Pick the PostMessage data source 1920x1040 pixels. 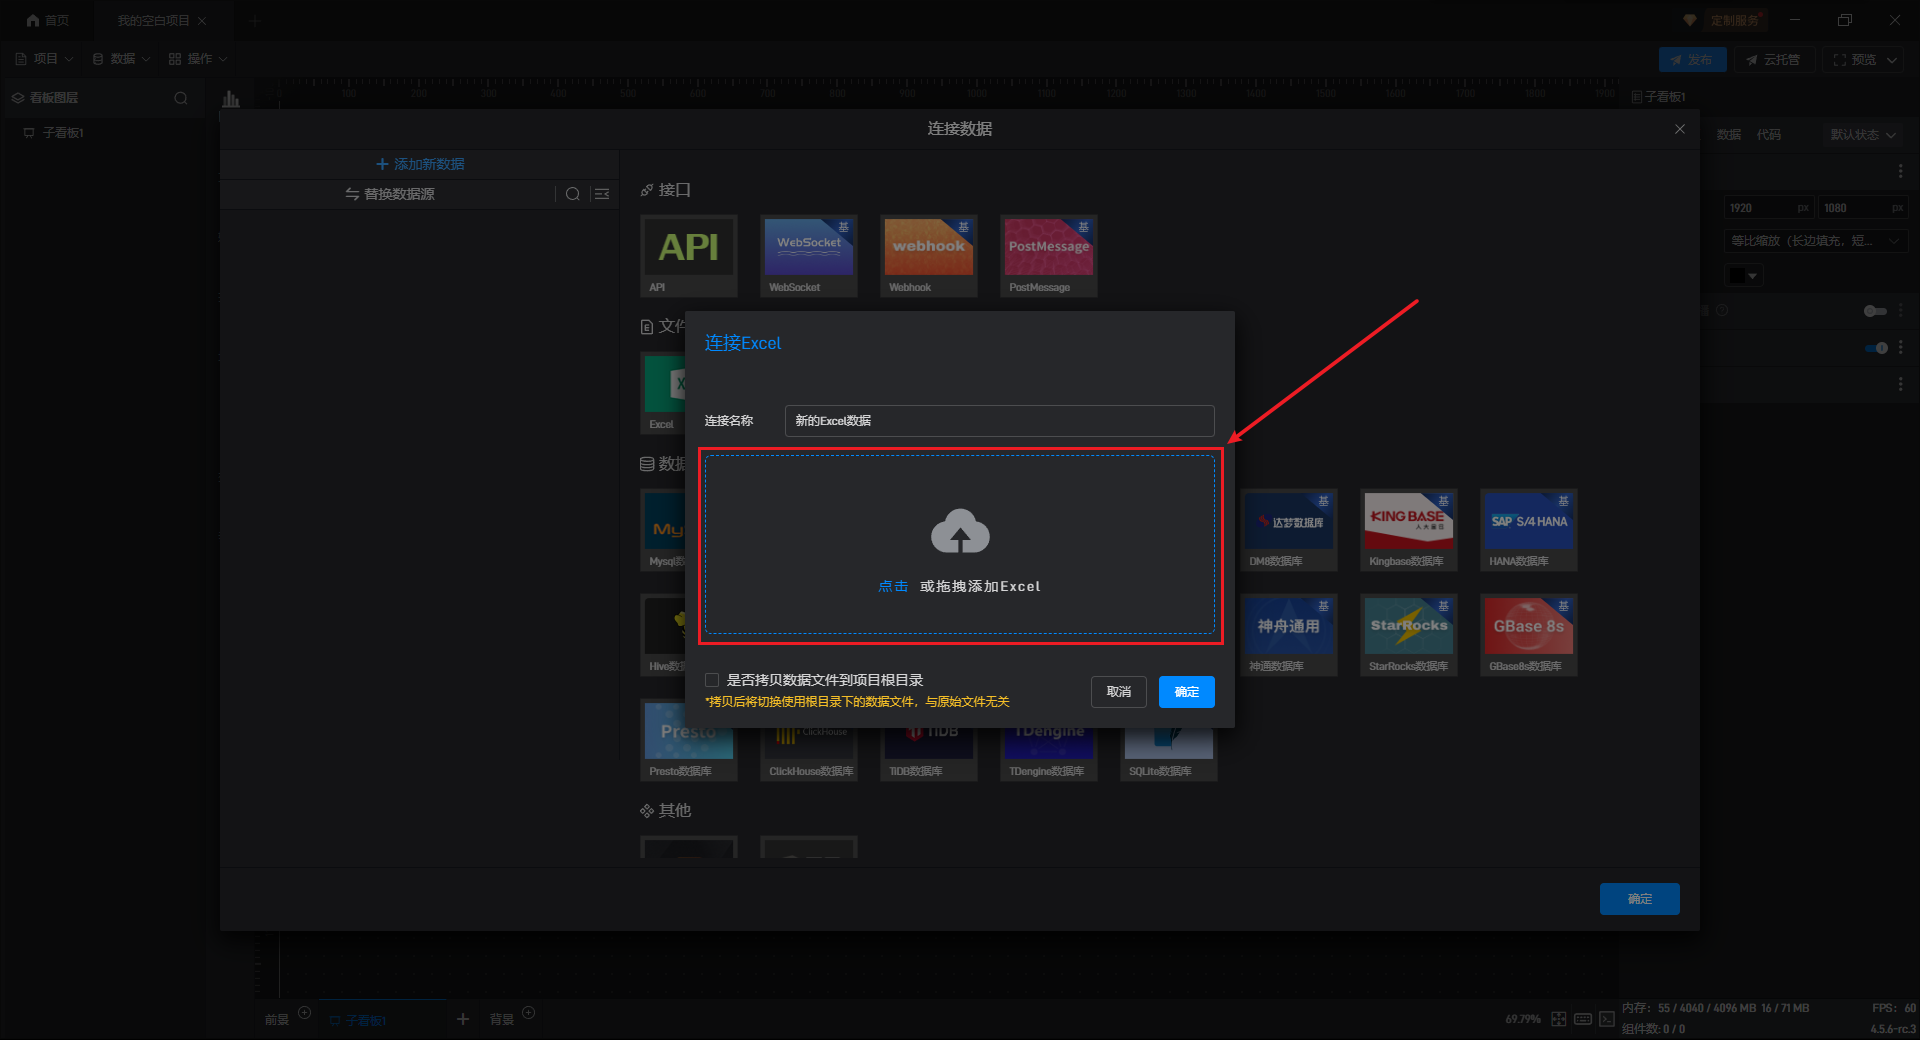click(1049, 247)
